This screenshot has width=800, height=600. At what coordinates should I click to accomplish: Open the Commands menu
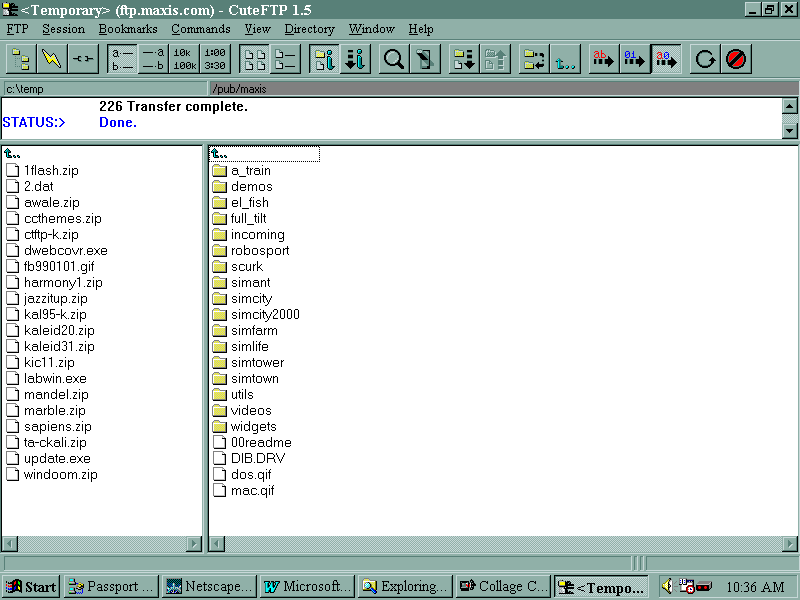[x=200, y=29]
